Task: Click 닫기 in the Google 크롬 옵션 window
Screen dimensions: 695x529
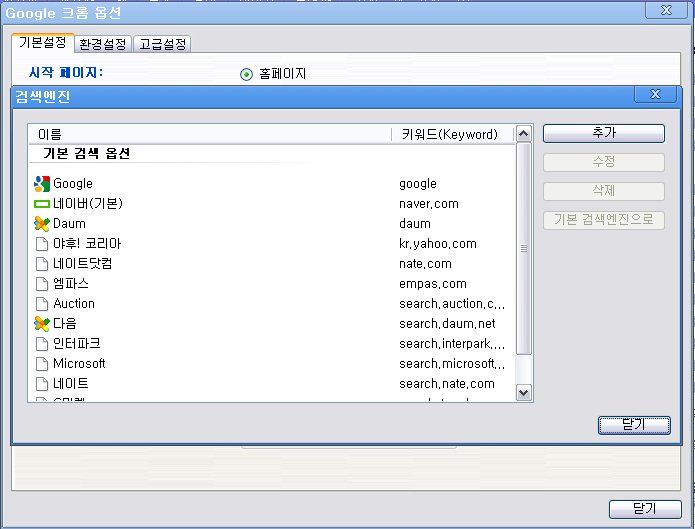Action: pyautogui.click(x=645, y=509)
